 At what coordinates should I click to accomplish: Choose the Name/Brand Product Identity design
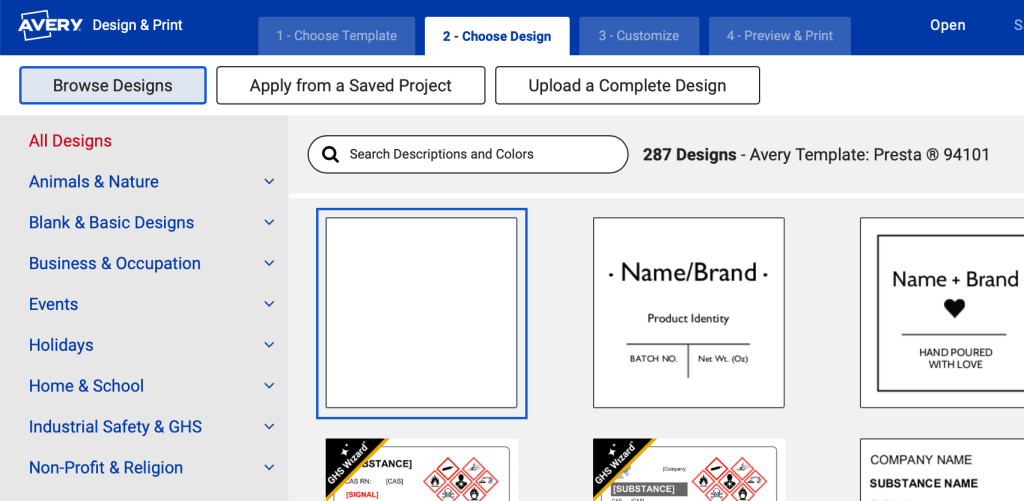[x=688, y=313]
